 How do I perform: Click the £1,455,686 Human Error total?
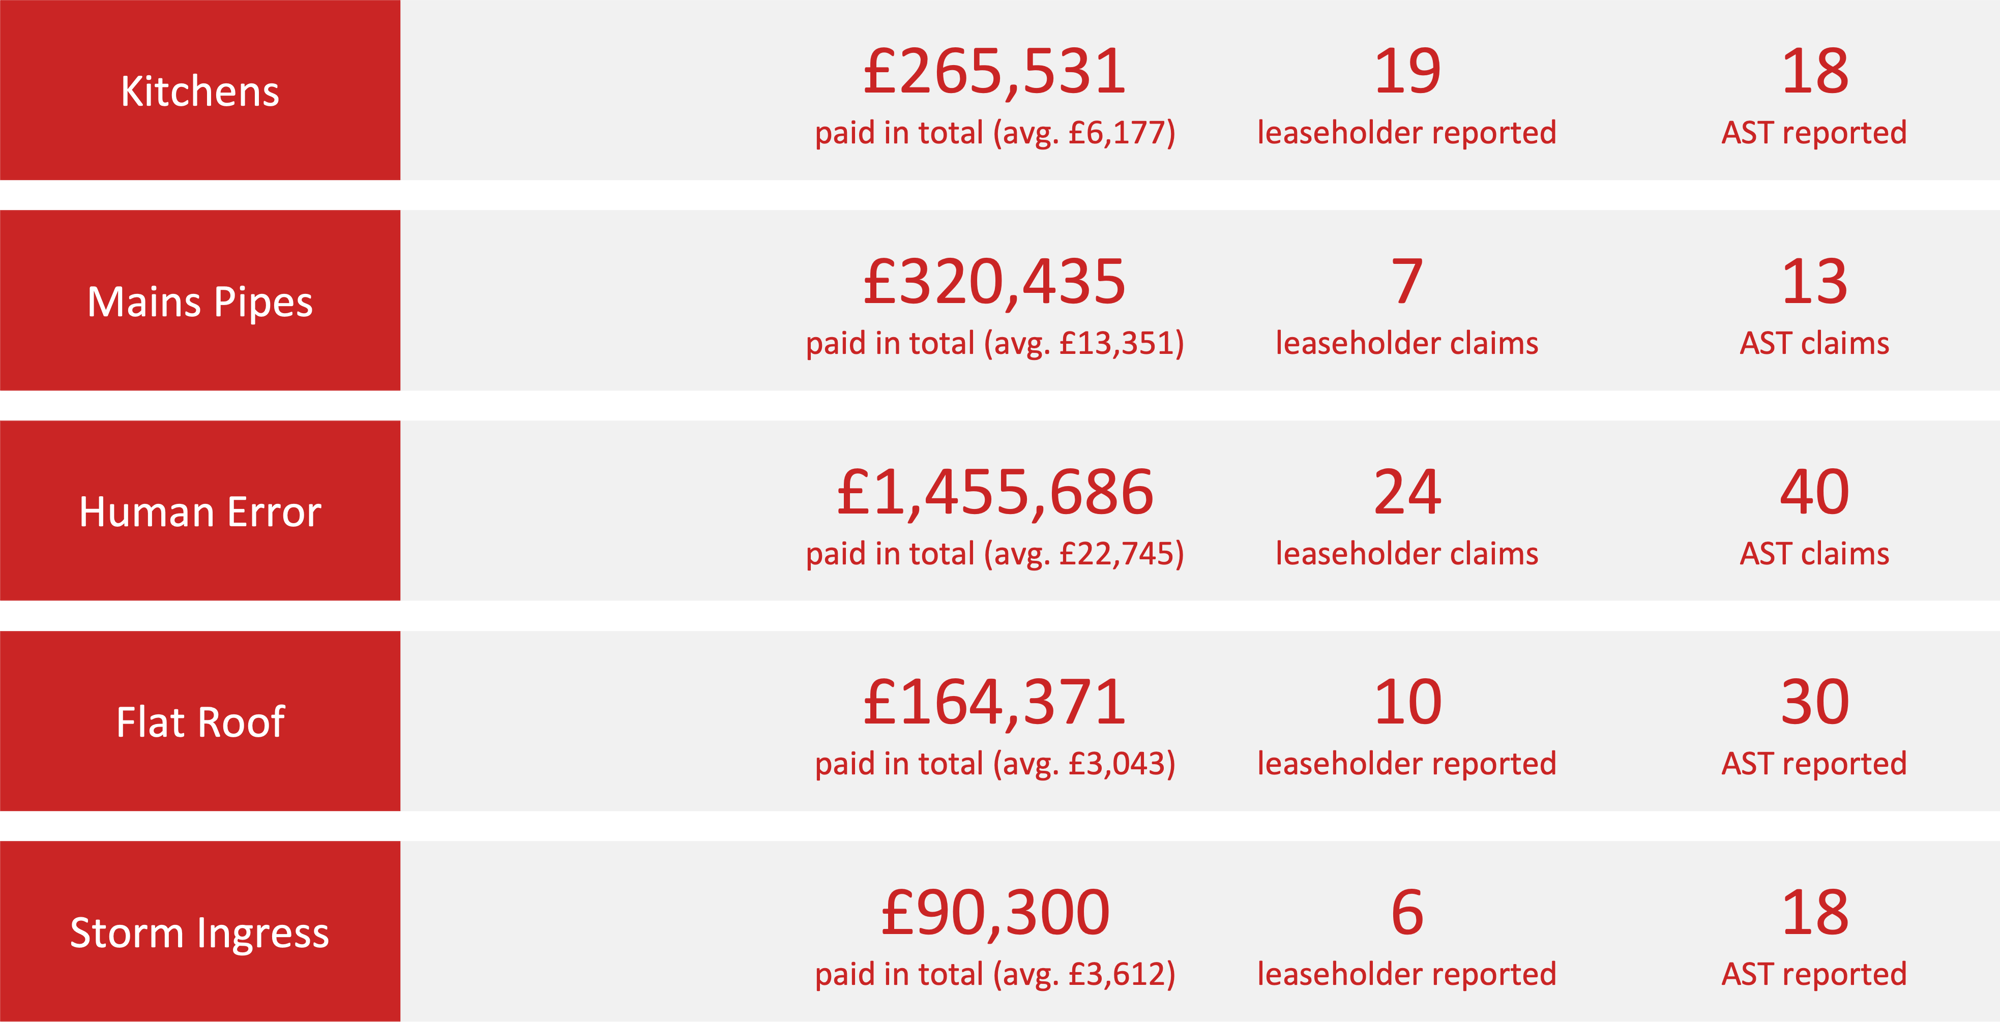(995, 492)
